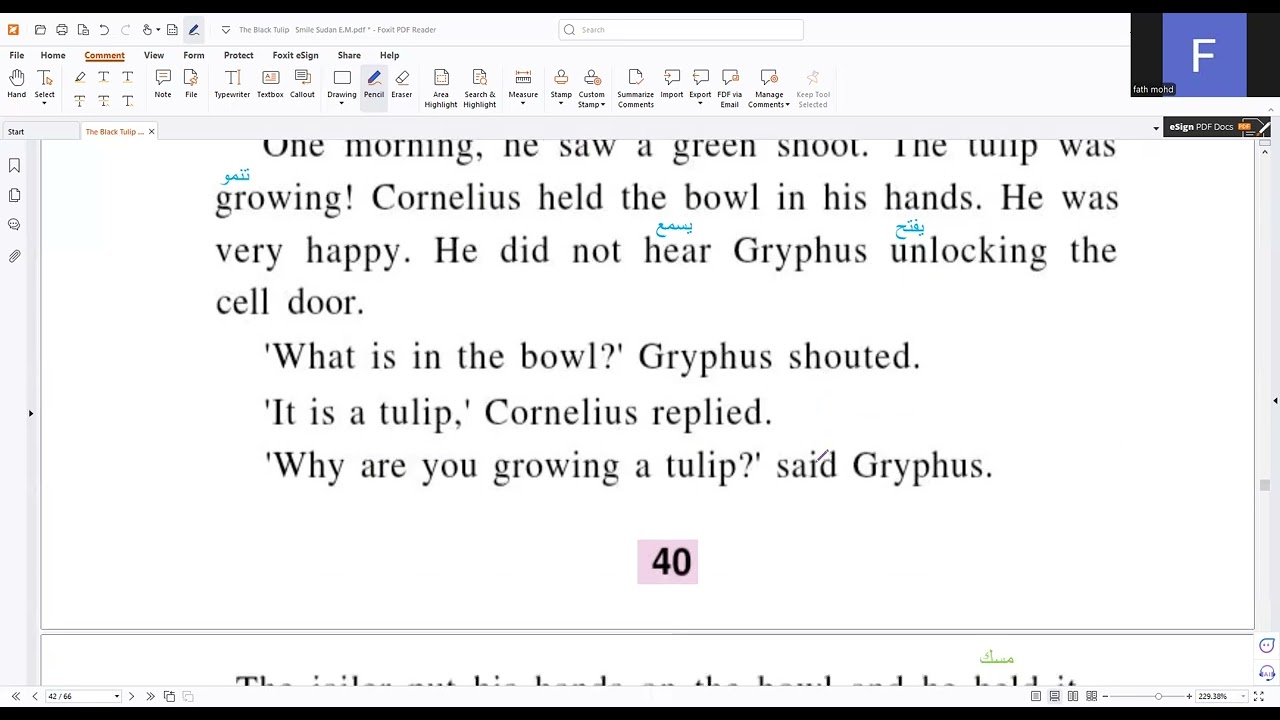Viewport: 1280px width, 720px height.
Task: Open the zoom percentage dropdown
Action: [1241, 696]
